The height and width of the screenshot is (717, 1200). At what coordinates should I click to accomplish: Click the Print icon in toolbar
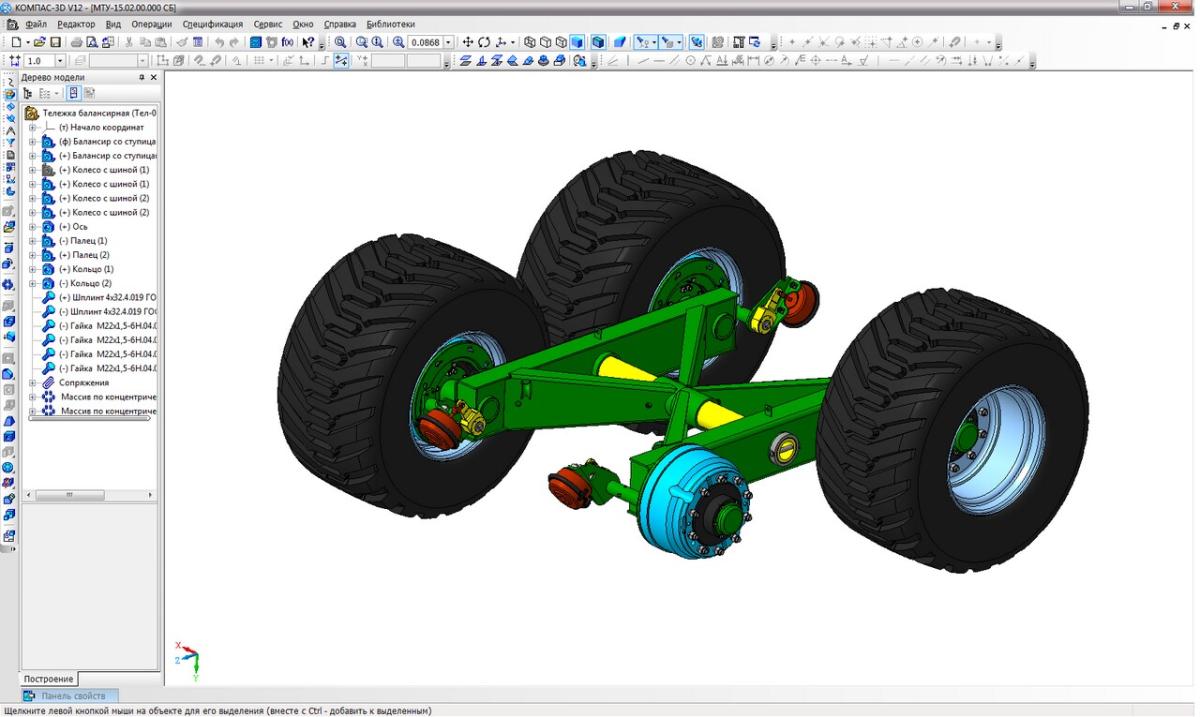tap(76, 43)
